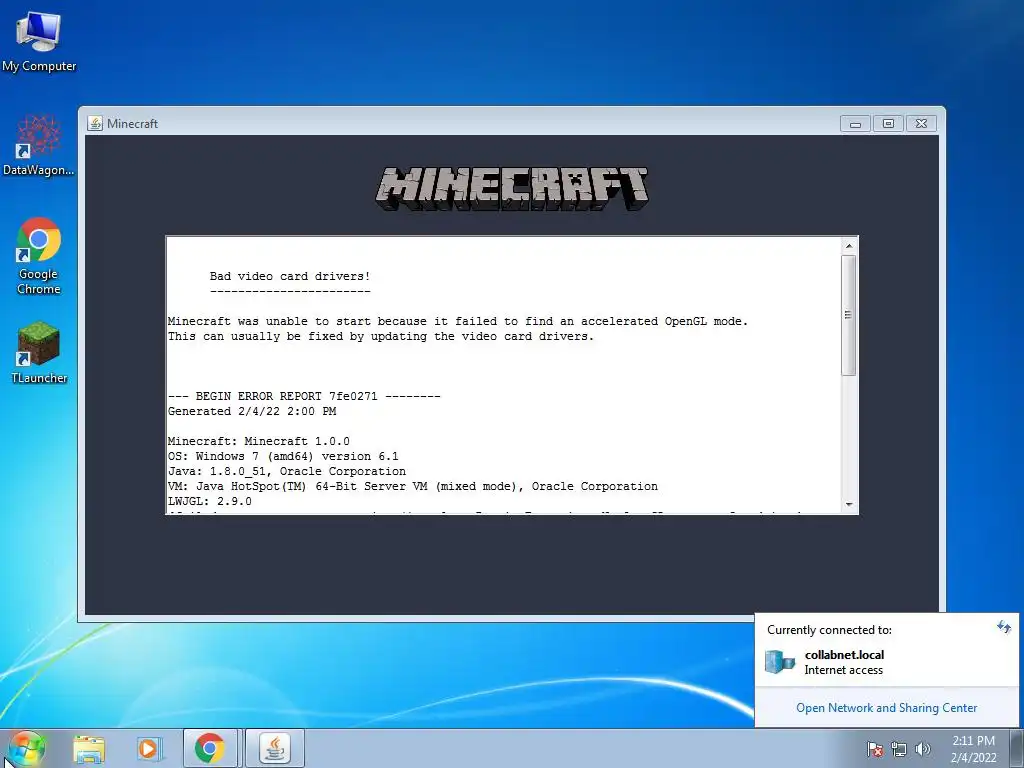Select the TLauncher desktop shortcut
This screenshot has height=768, width=1024.
[39, 352]
